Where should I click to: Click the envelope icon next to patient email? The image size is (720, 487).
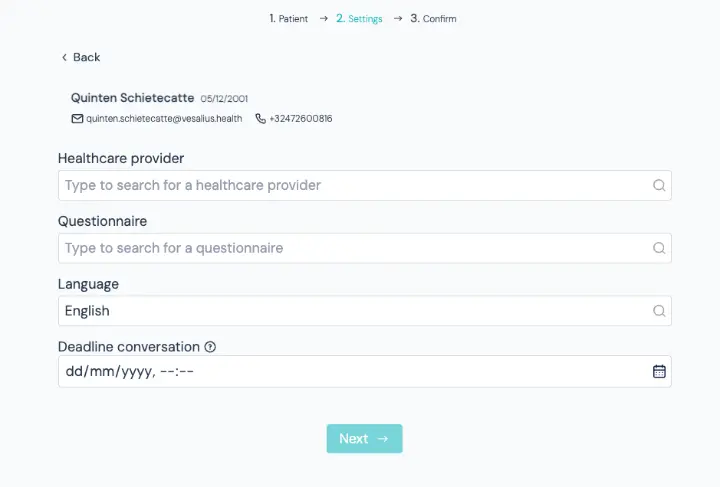coord(77,119)
